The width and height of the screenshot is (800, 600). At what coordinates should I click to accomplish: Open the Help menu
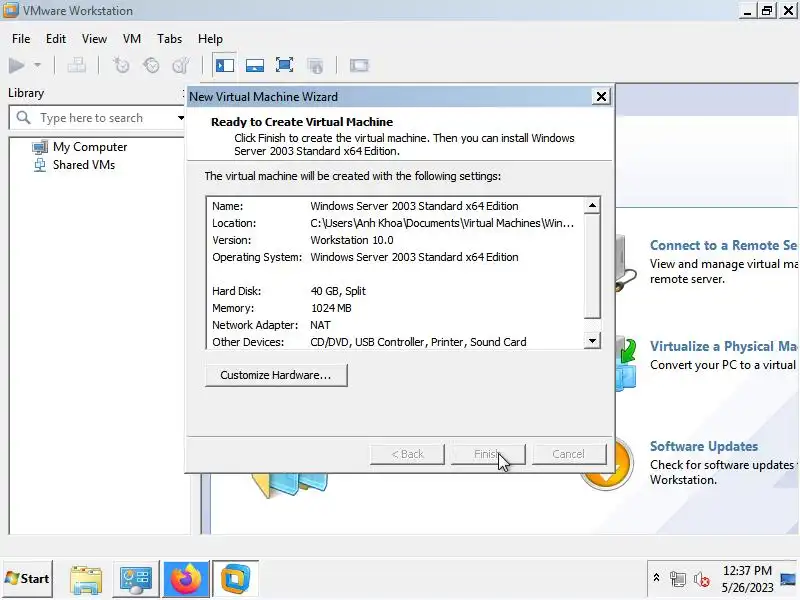point(210,39)
